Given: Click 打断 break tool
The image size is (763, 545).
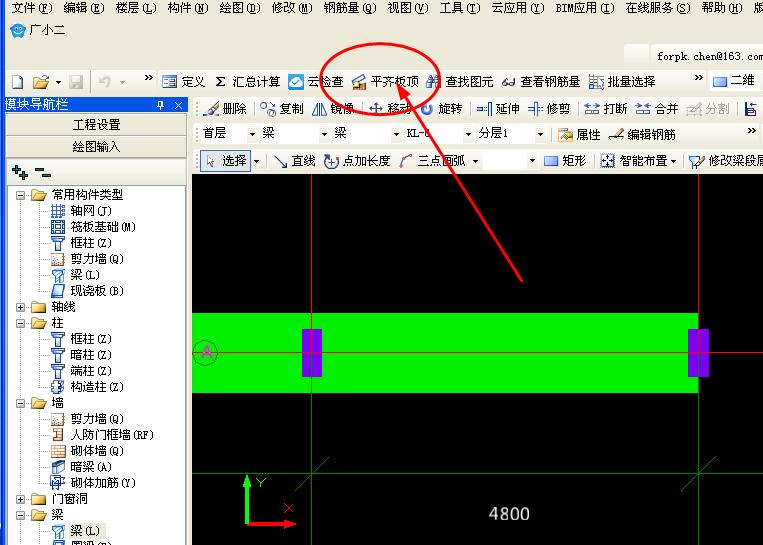Looking at the screenshot, I should coord(606,109).
